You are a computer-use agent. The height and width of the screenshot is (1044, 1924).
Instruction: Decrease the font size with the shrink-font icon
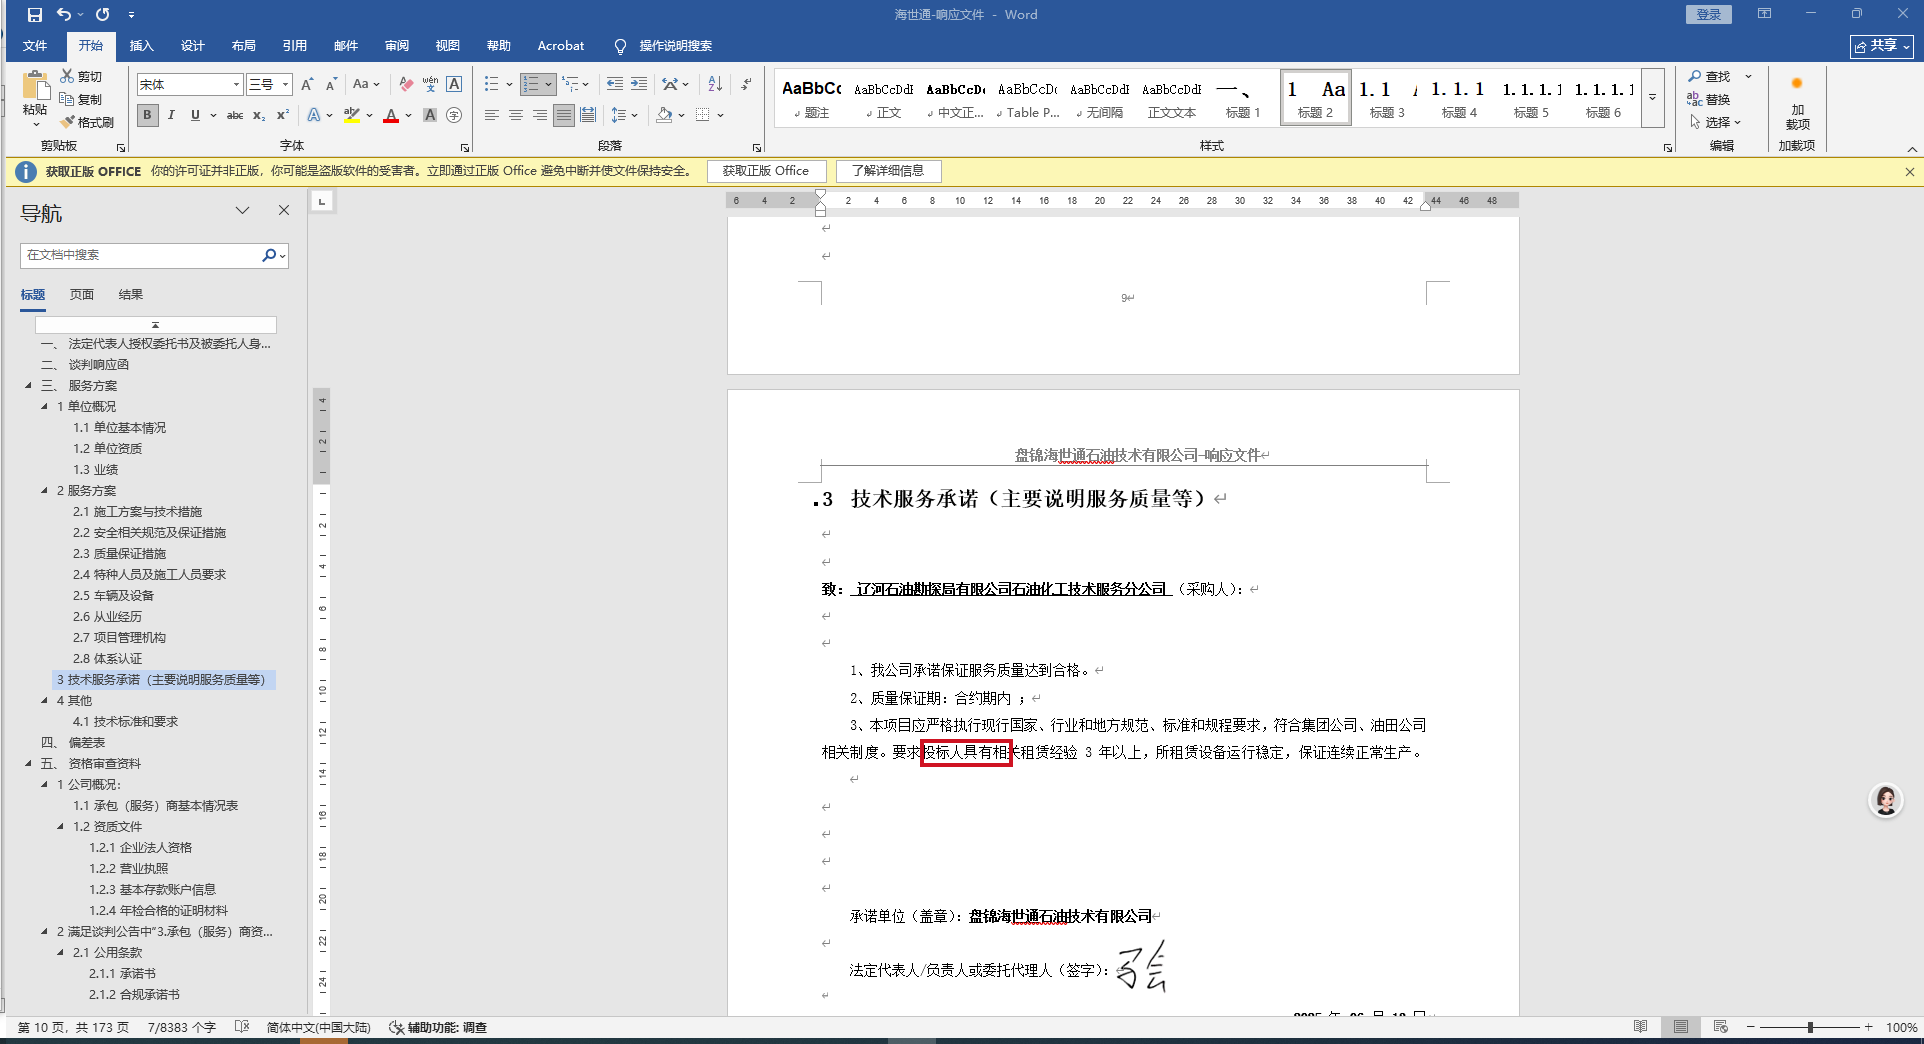coord(331,85)
